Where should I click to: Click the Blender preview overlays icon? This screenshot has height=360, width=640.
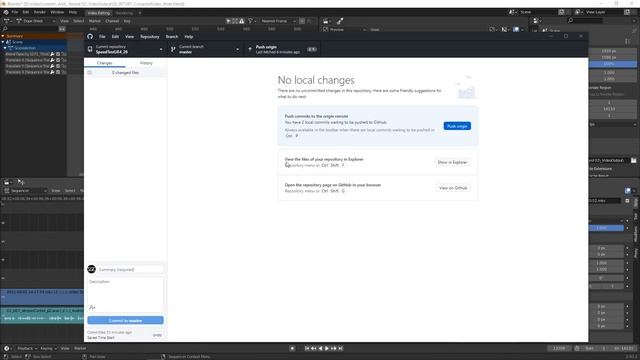tap(516, 29)
